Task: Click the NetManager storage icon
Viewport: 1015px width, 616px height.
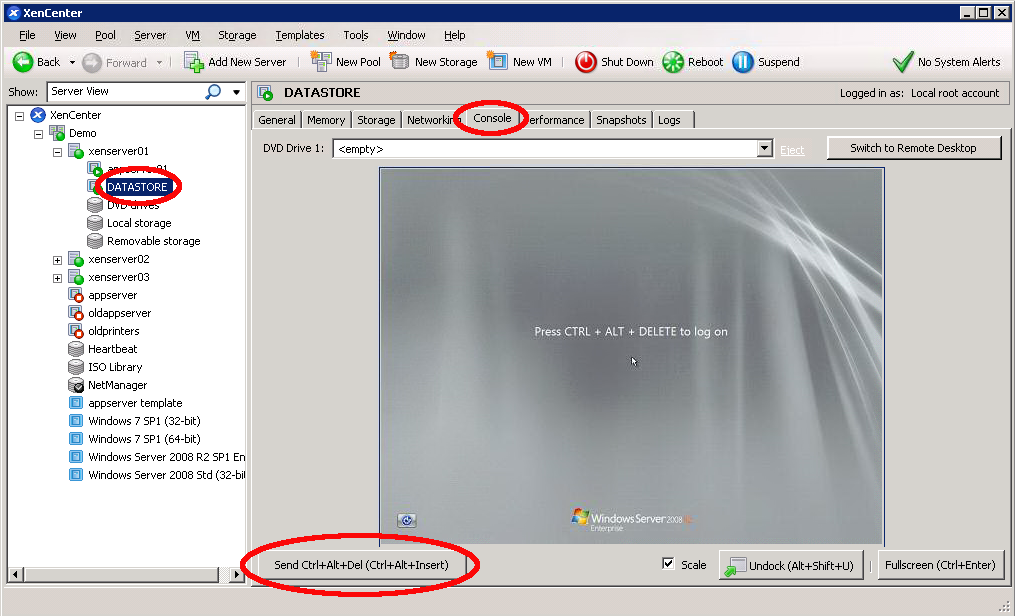Action: (x=76, y=385)
